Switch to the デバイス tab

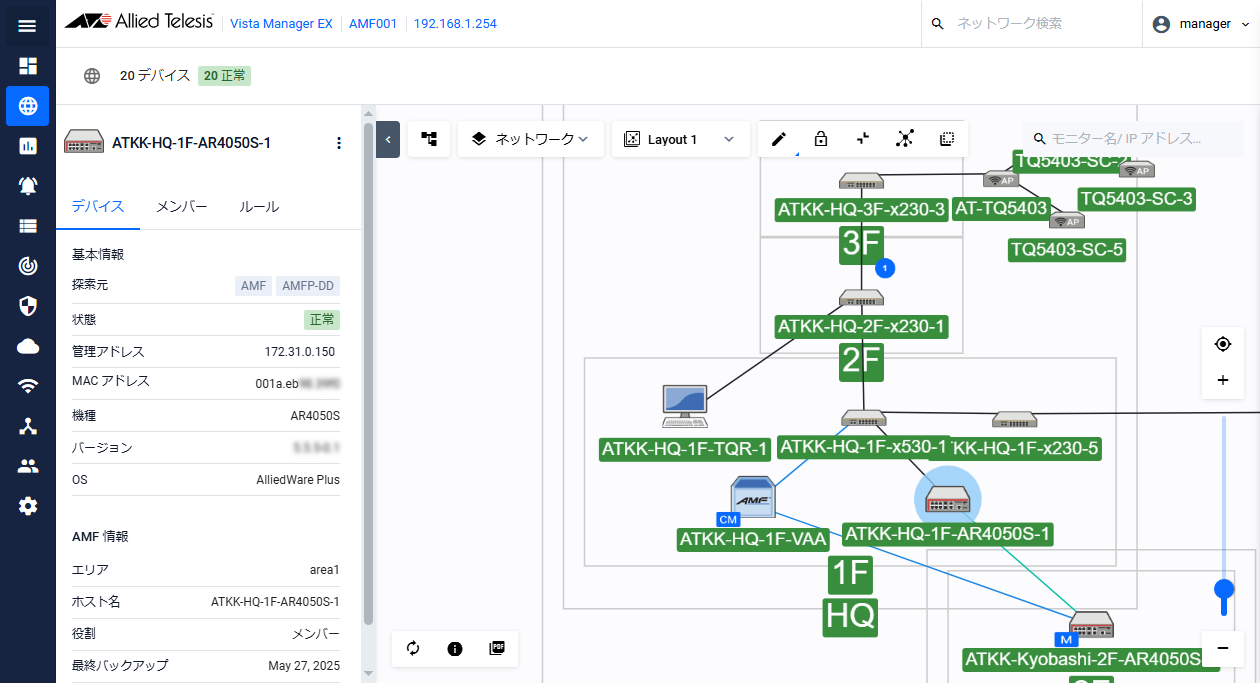click(x=98, y=207)
